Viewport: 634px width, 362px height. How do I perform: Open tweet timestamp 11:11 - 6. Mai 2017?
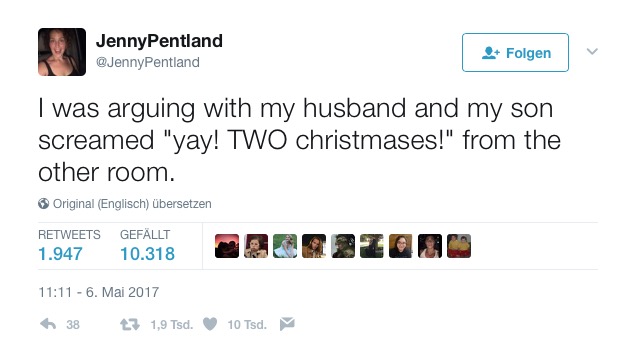click(99, 292)
